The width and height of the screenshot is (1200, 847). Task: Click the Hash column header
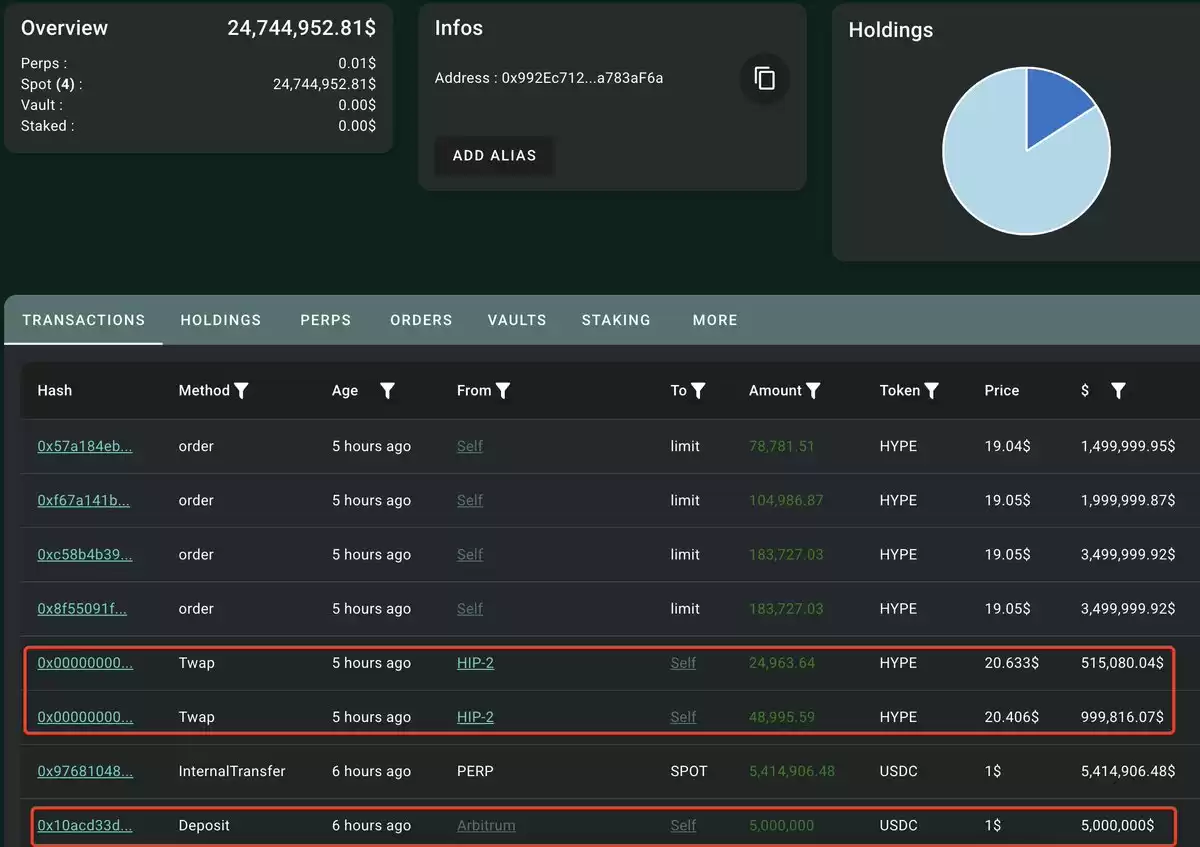55,391
